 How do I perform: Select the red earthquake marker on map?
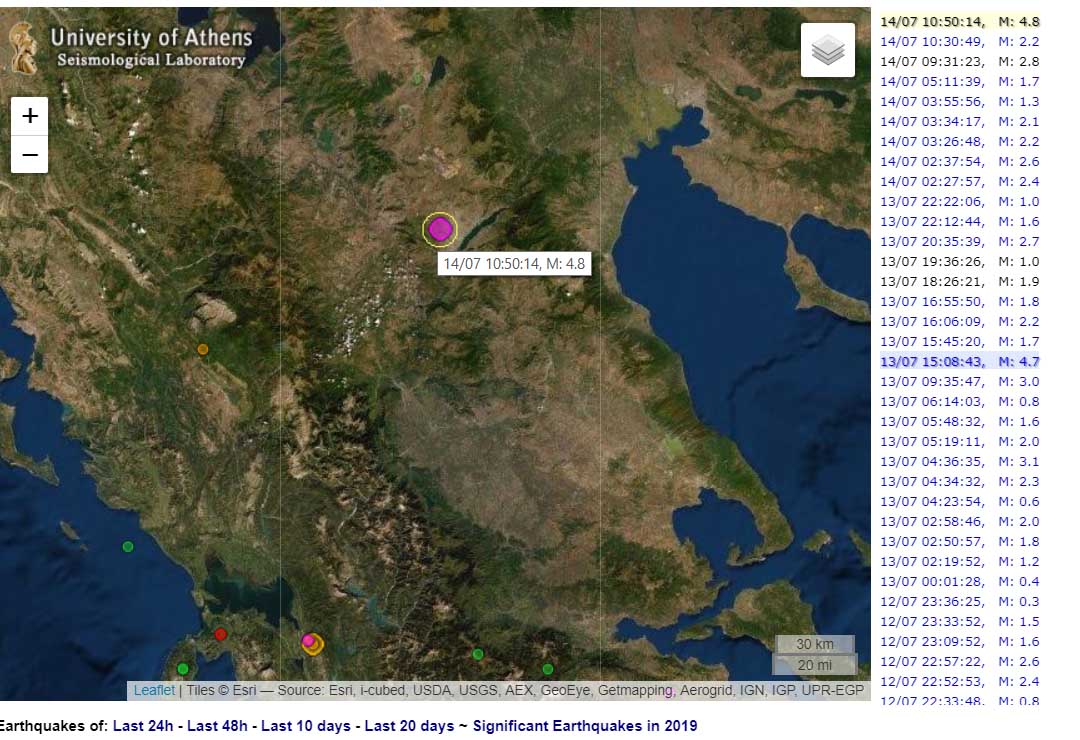point(221,634)
